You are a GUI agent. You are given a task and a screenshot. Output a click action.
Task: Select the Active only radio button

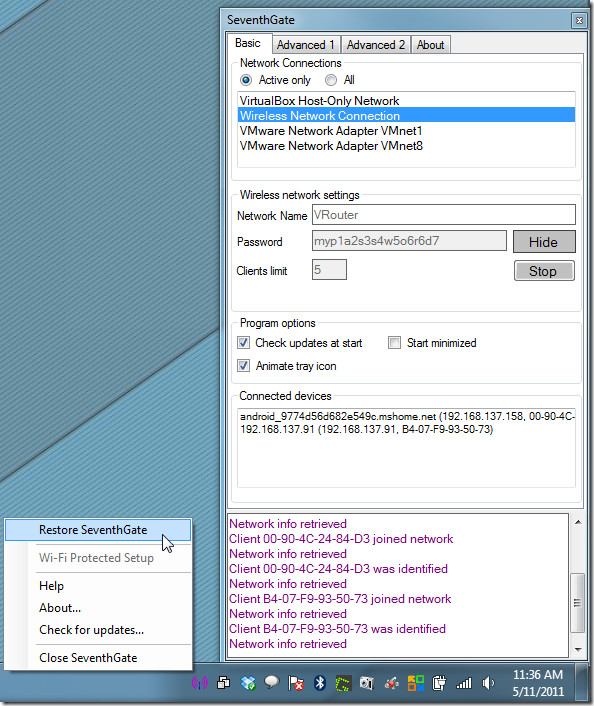(246, 80)
